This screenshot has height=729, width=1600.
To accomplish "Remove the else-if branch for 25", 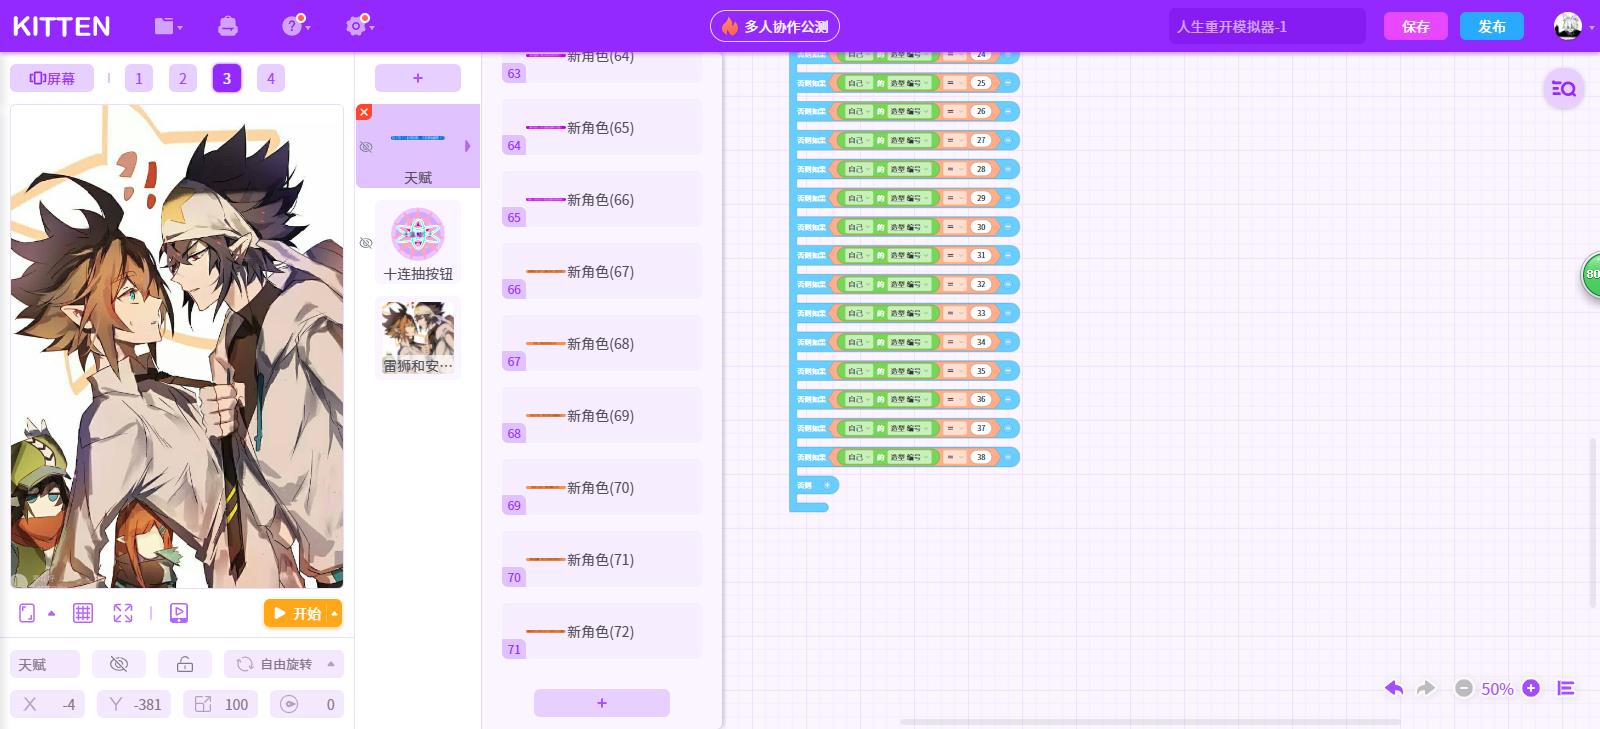I will (x=1007, y=83).
